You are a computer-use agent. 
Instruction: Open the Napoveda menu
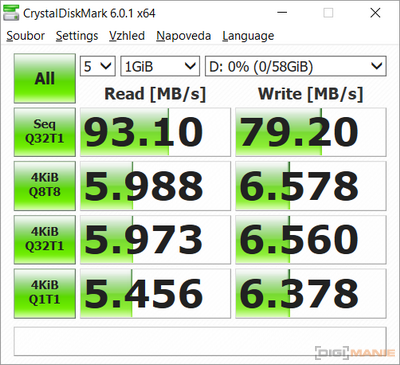184,36
